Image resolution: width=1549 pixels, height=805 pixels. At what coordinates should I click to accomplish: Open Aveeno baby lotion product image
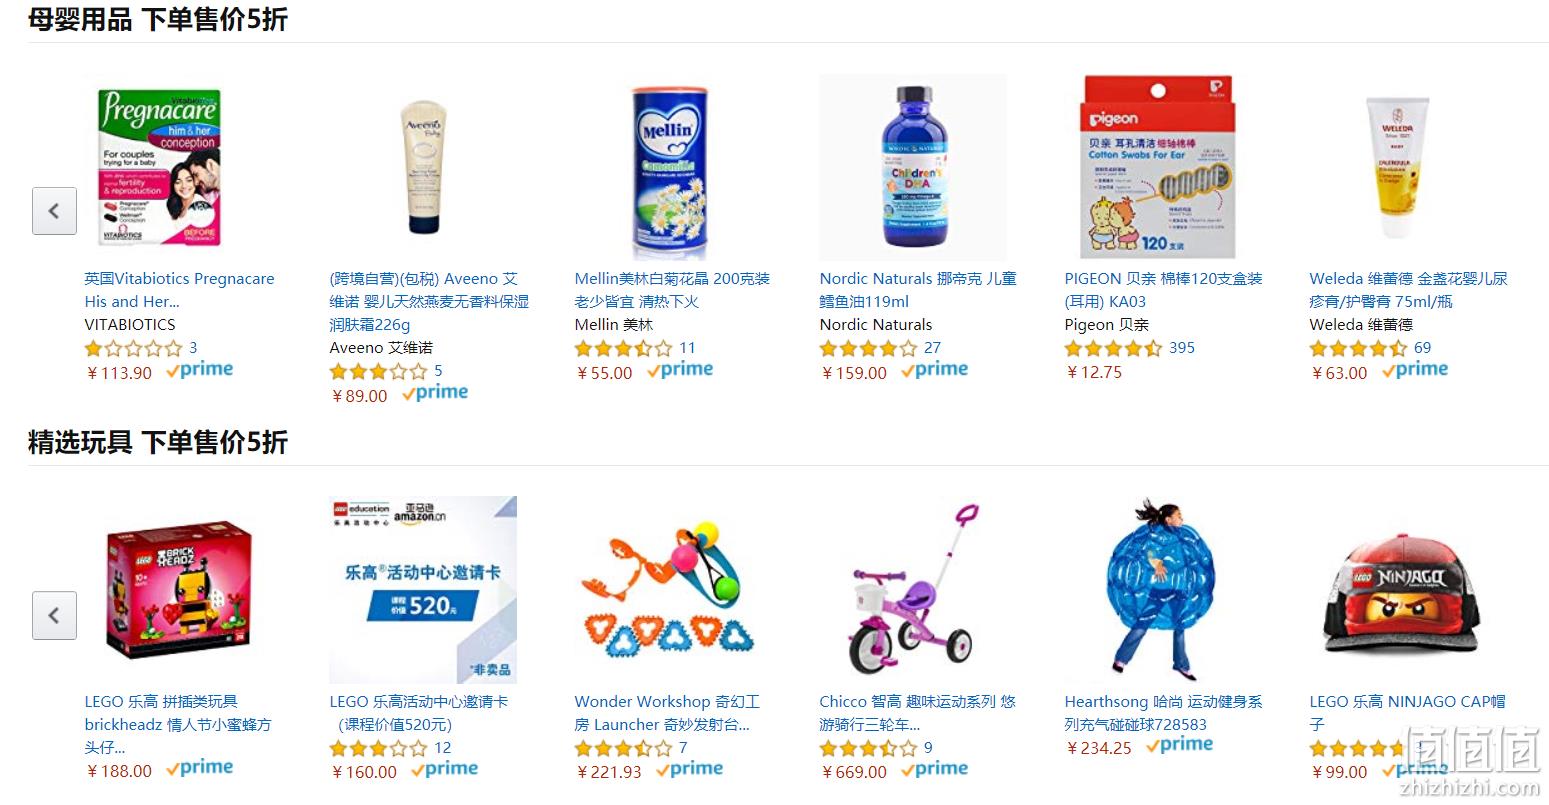coord(423,167)
